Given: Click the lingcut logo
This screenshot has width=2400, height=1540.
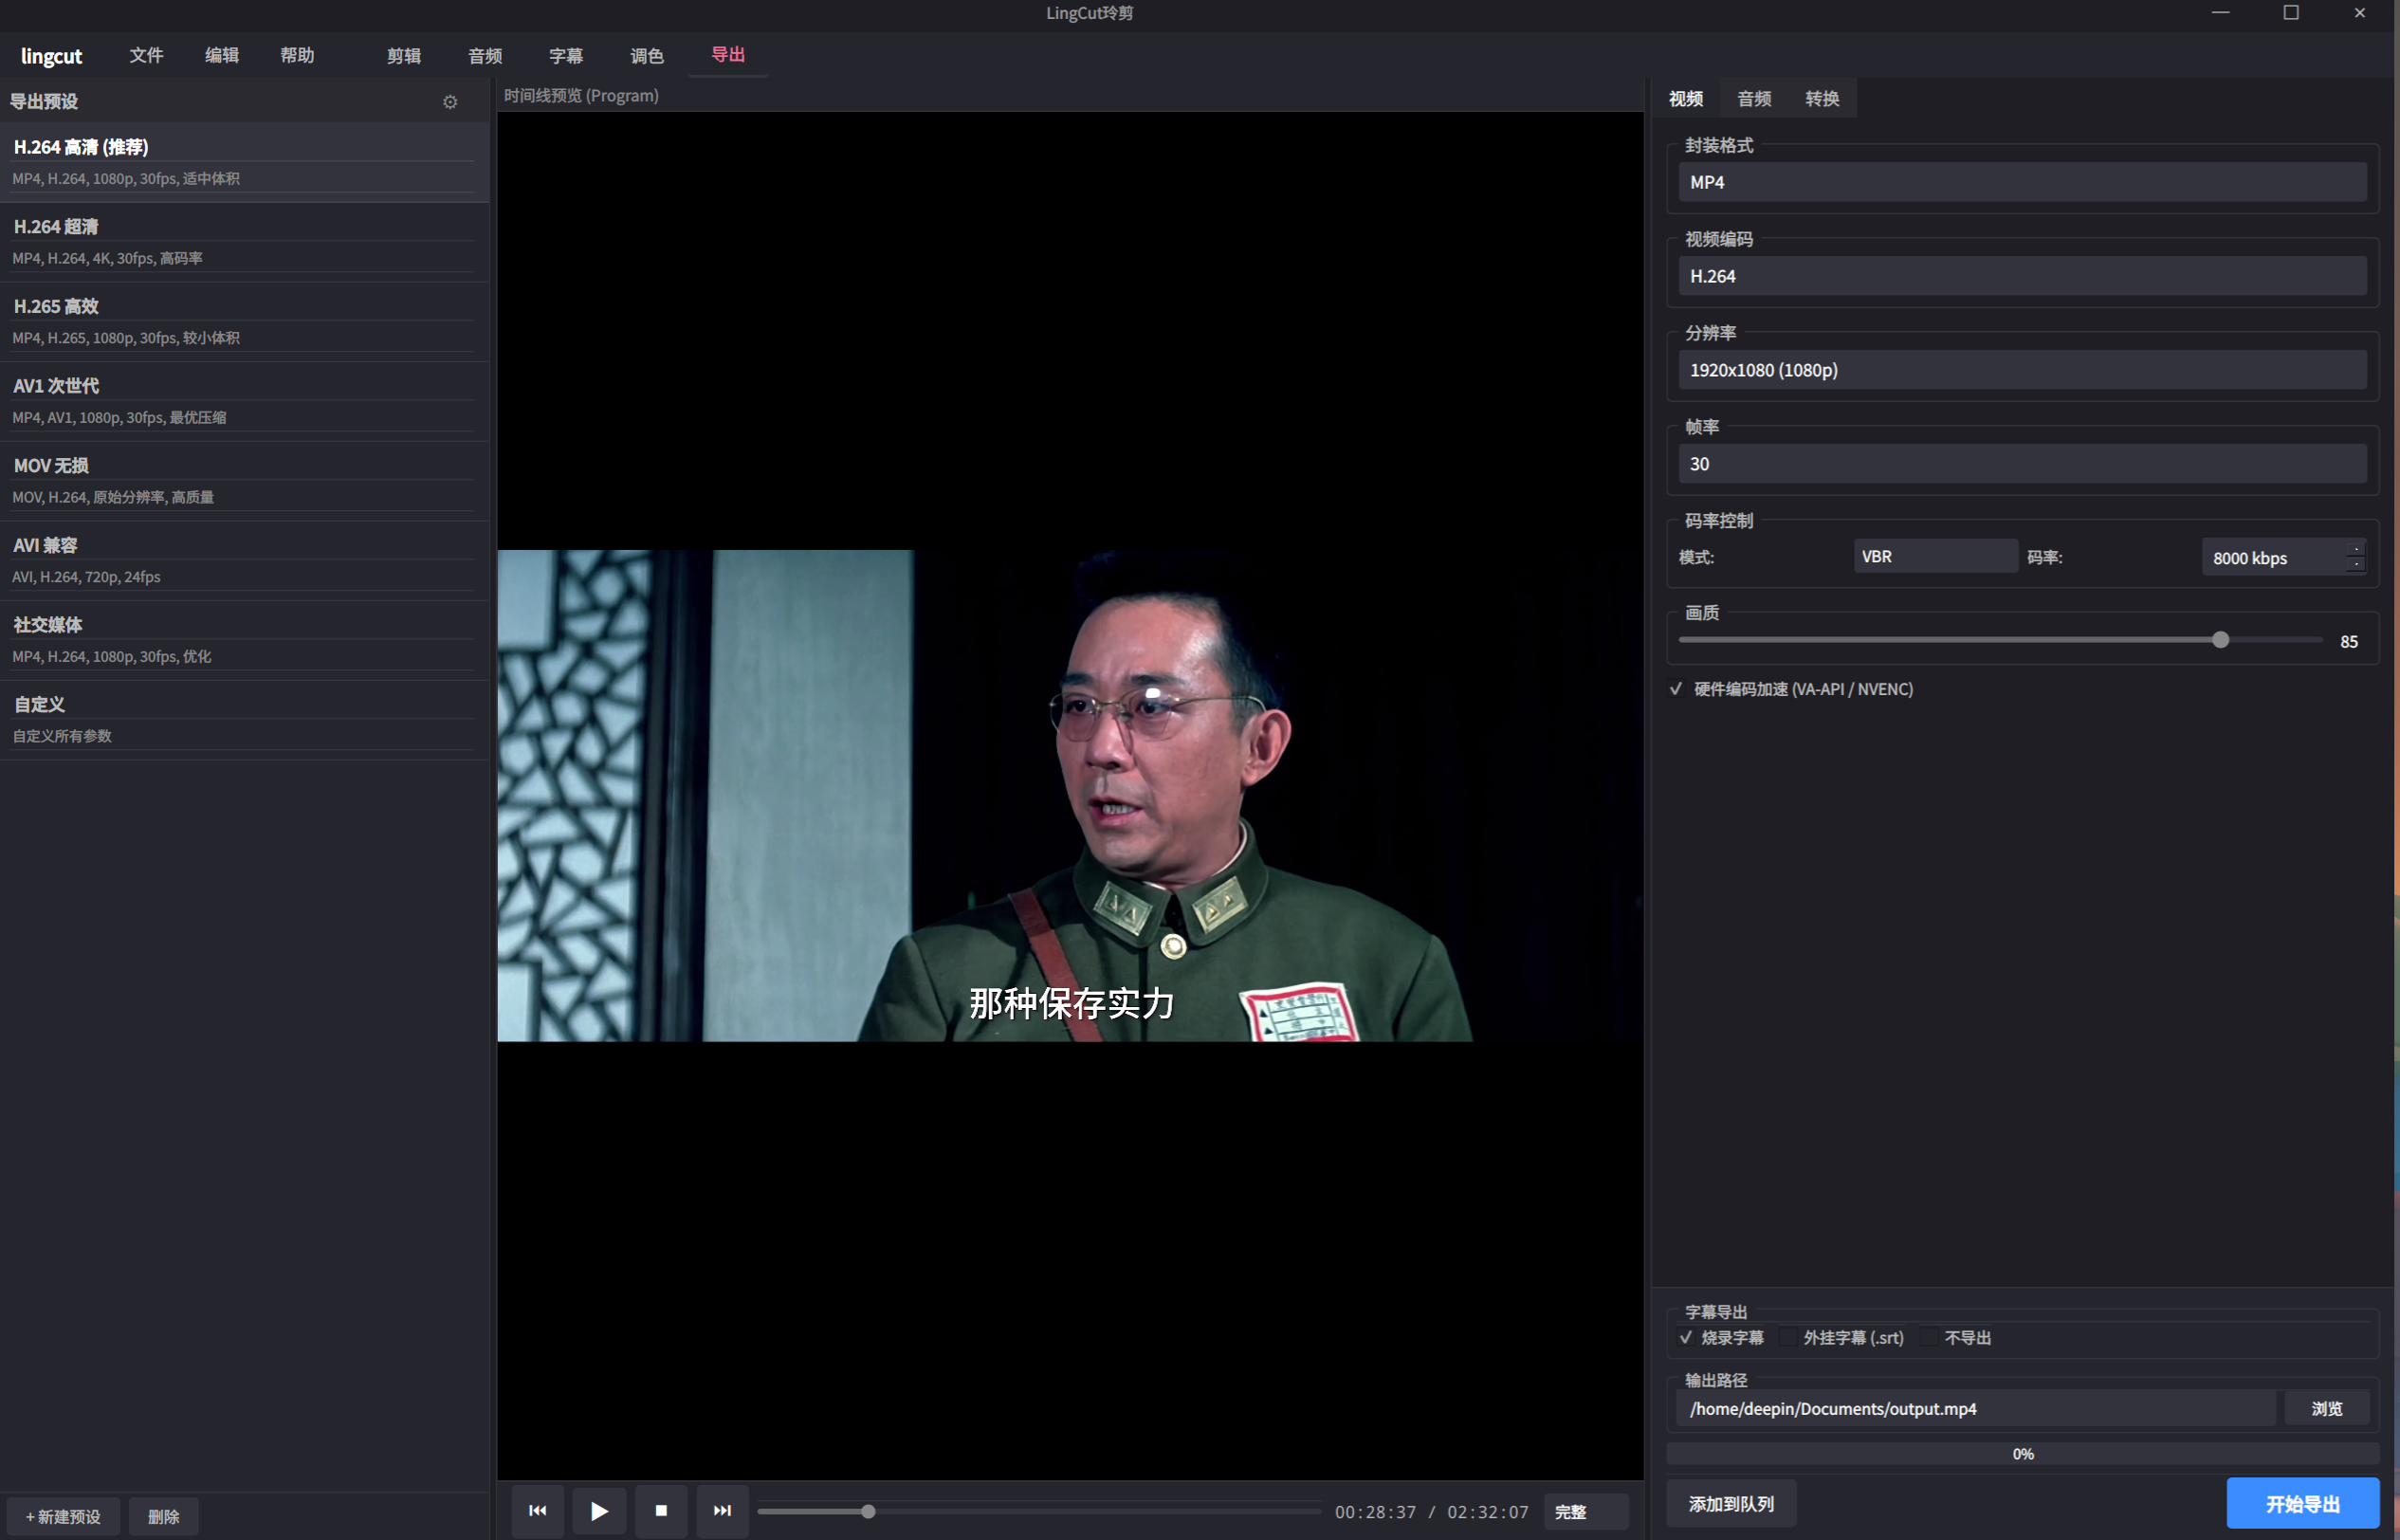Looking at the screenshot, I should 51,56.
